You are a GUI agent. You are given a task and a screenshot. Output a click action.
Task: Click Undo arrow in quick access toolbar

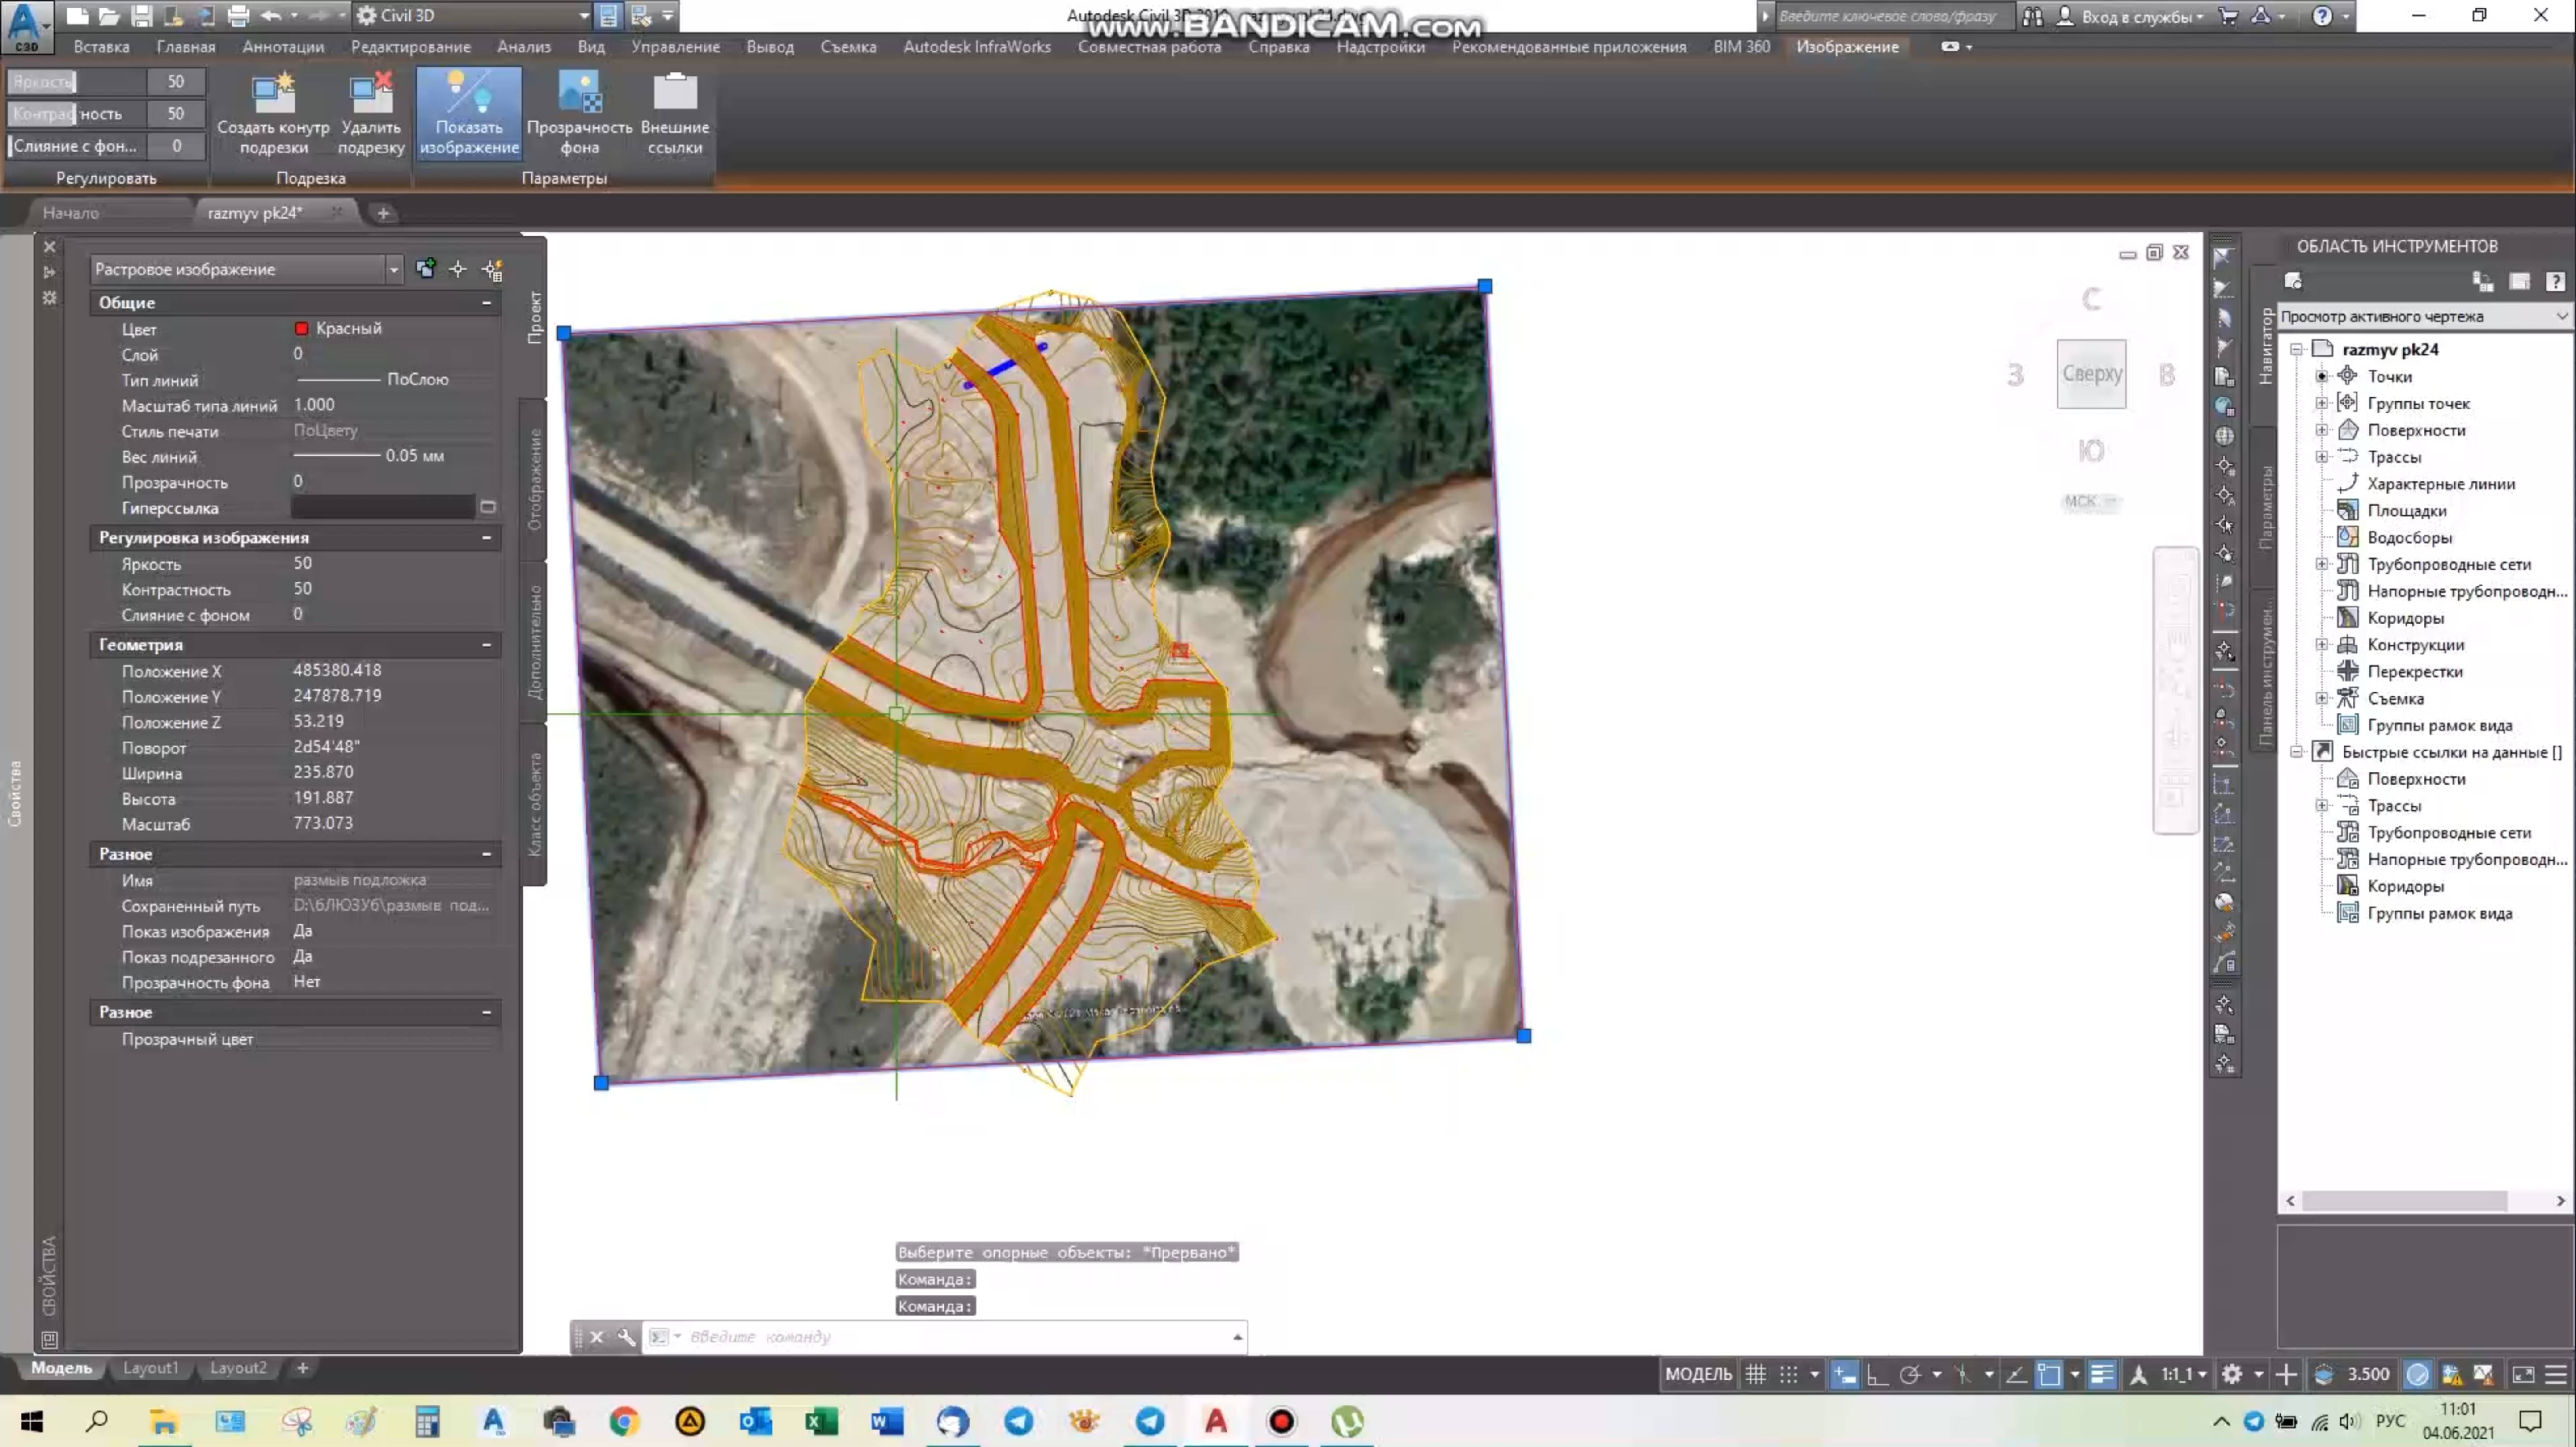pyautogui.click(x=270, y=15)
